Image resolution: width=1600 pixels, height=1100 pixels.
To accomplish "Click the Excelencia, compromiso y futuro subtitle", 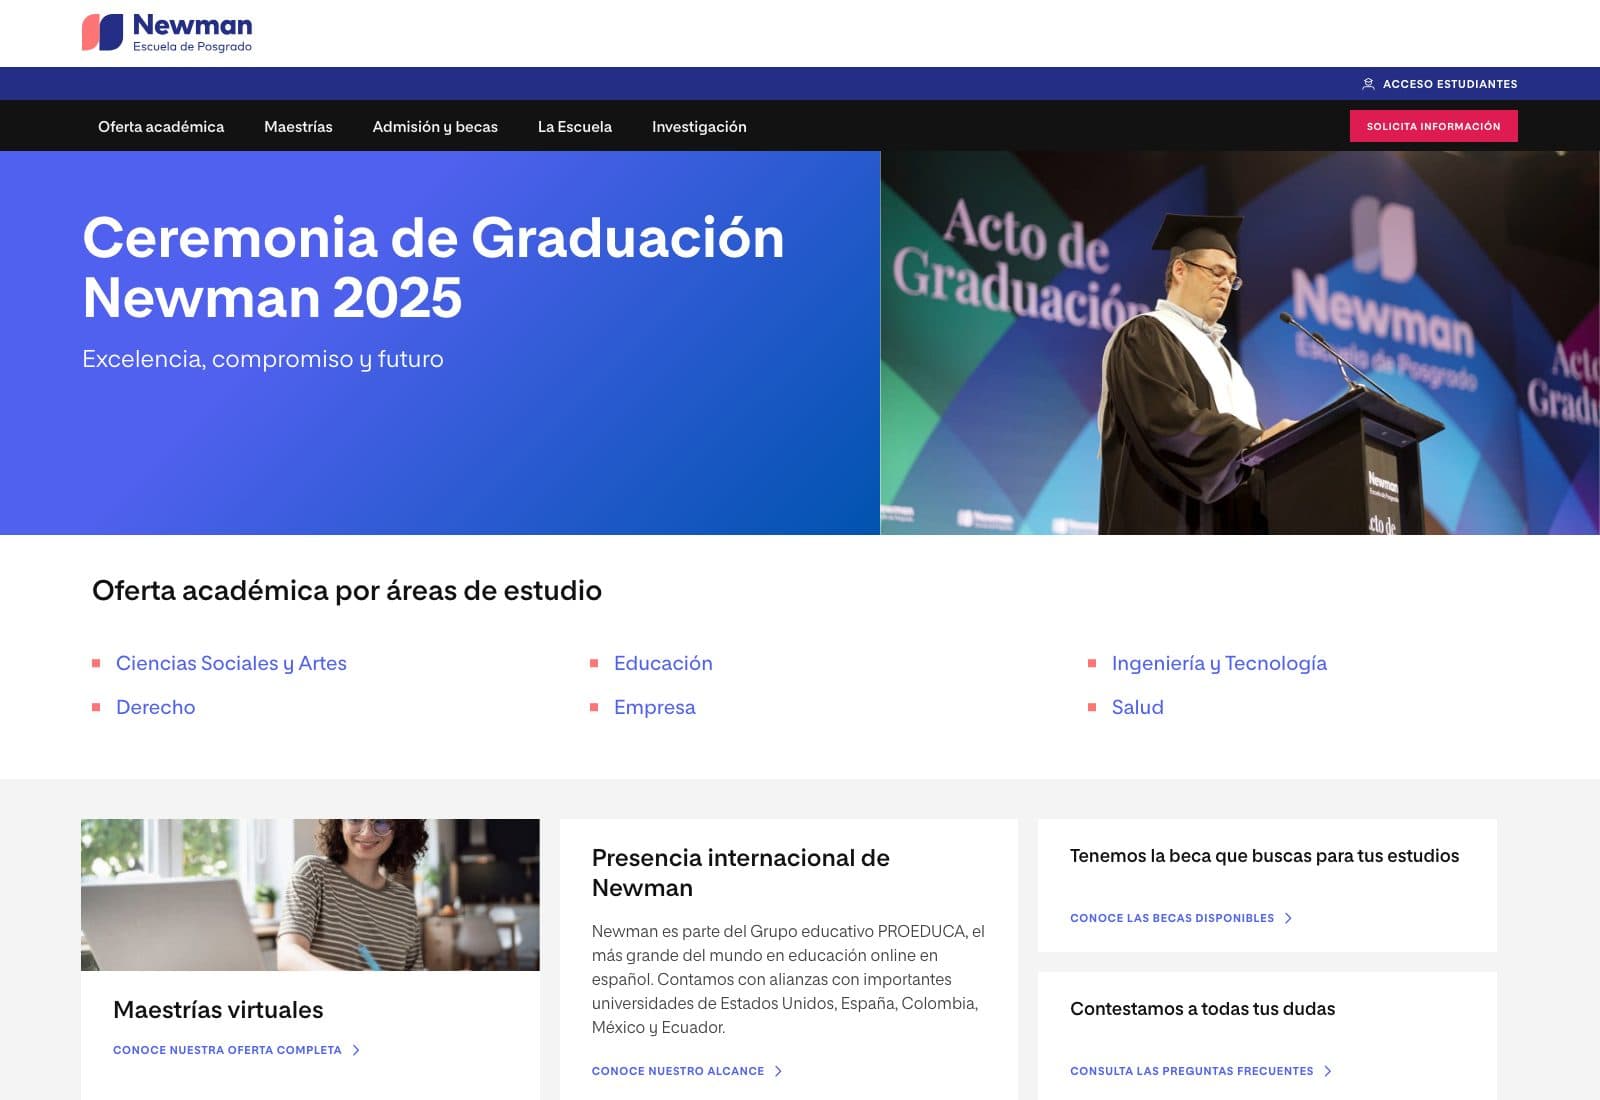I will click(263, 359).
